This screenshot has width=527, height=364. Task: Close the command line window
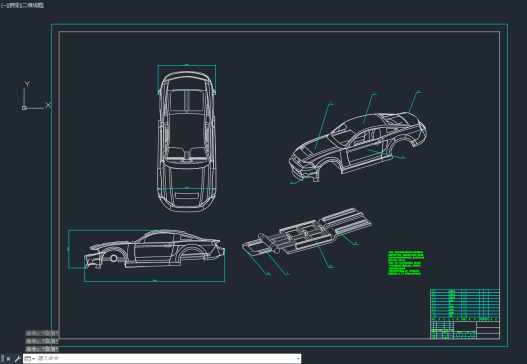[x=8, y=359]
